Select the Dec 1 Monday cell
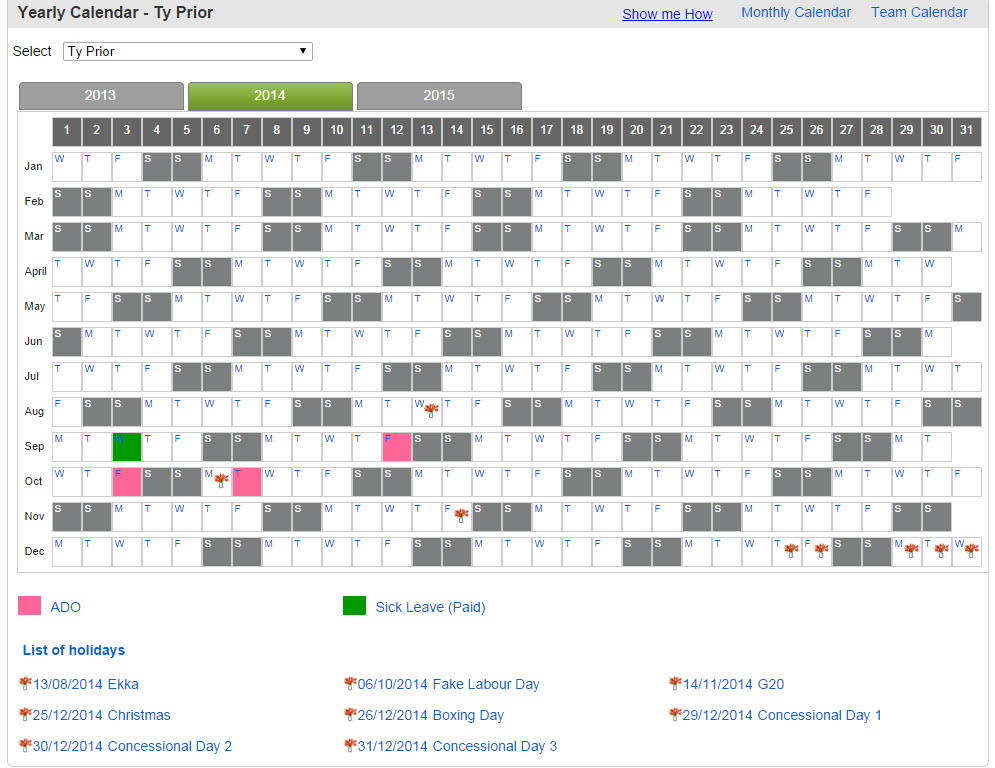995x768 pixels. coord(67,552)
